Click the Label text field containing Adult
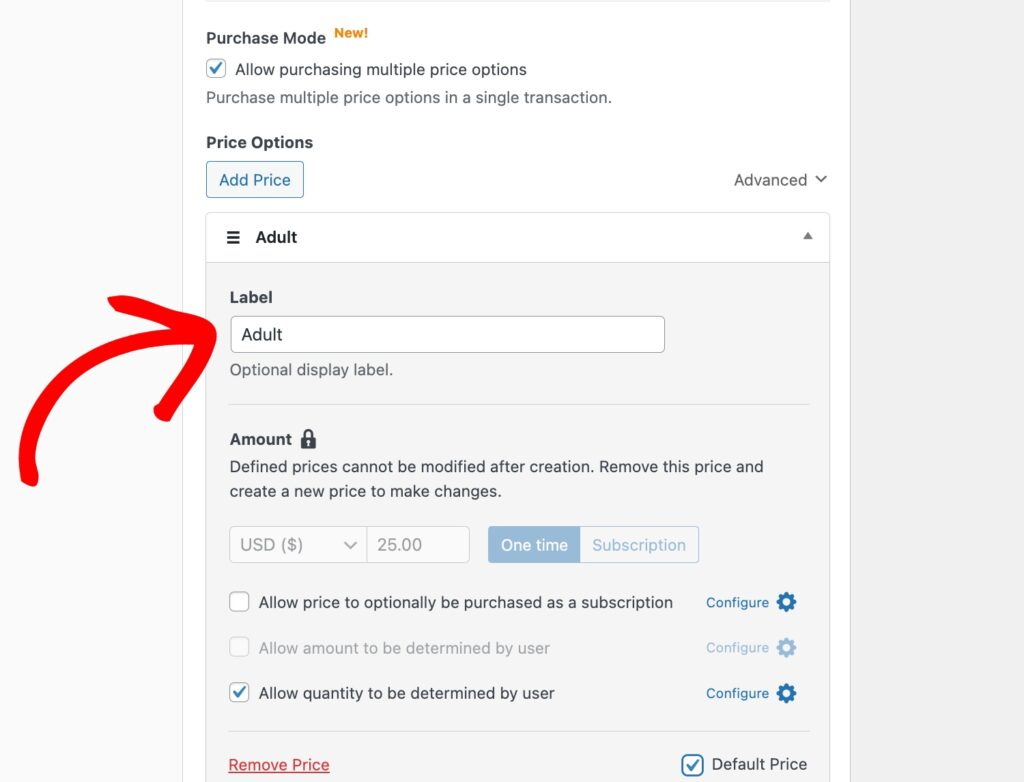 click(x=447, y=335)
